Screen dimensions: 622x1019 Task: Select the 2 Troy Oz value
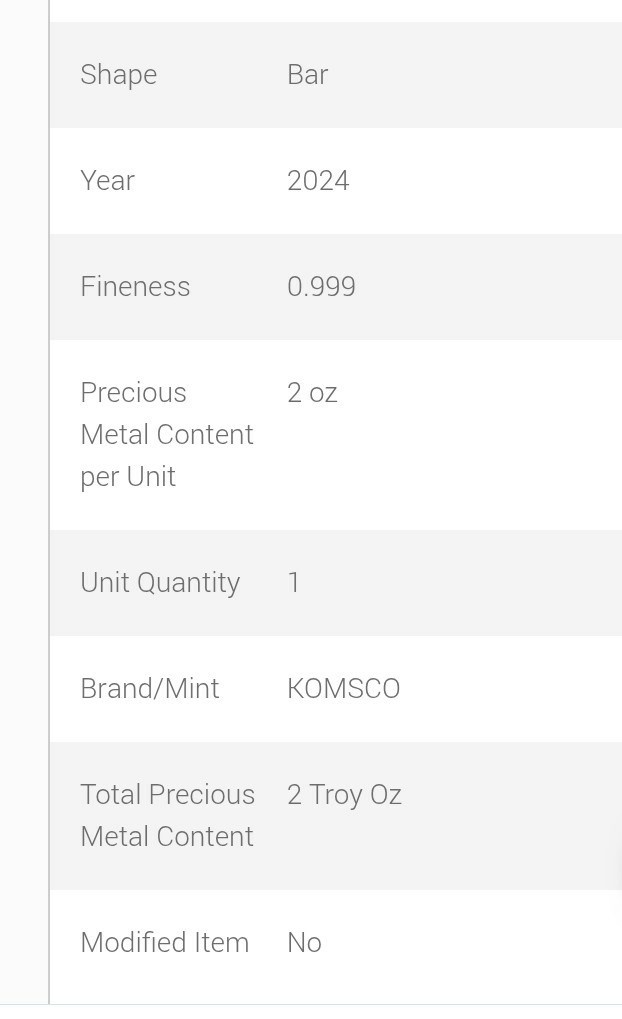(x=344, y=795)
